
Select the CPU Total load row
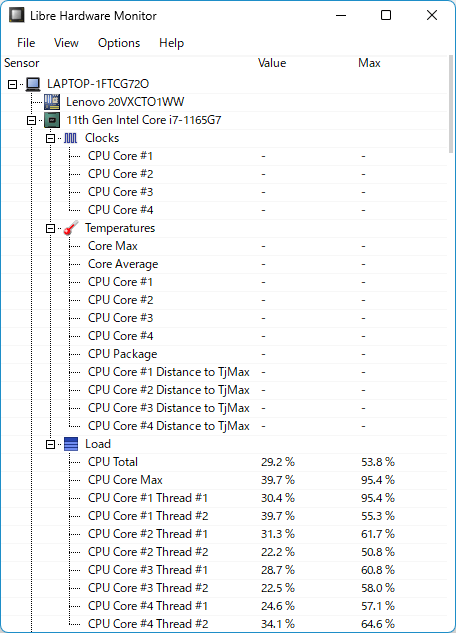point(224,462)
